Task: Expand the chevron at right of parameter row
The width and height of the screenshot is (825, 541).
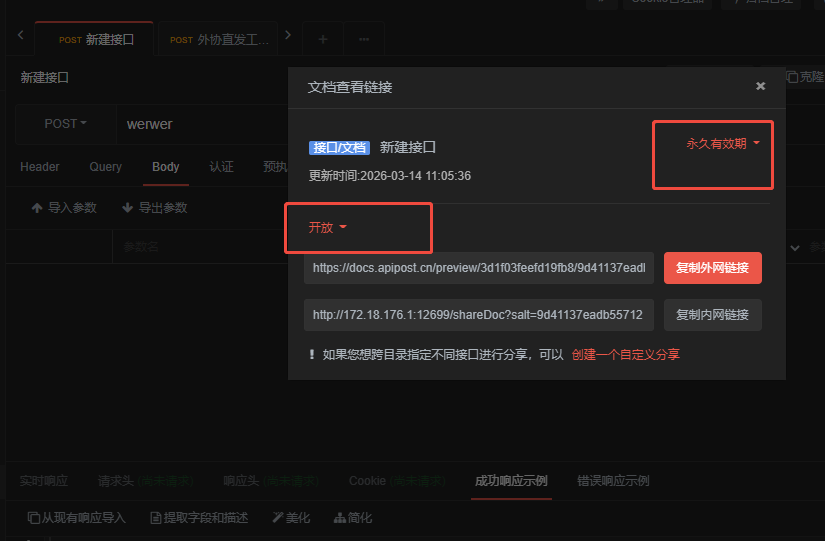Action: (795, 248)
